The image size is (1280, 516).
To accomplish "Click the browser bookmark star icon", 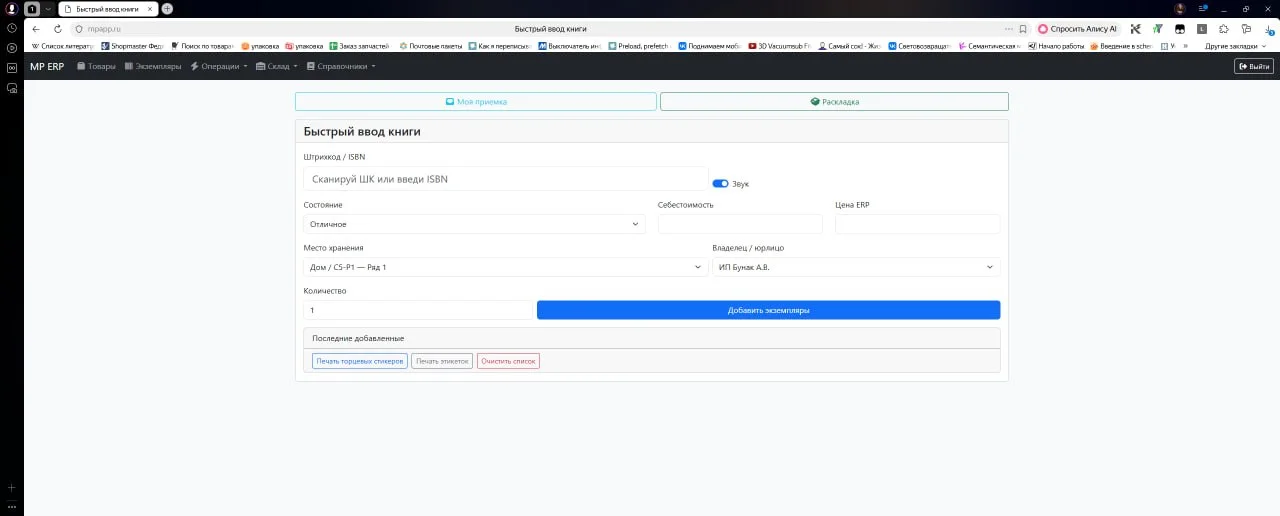I will (x=1022, y=29).
